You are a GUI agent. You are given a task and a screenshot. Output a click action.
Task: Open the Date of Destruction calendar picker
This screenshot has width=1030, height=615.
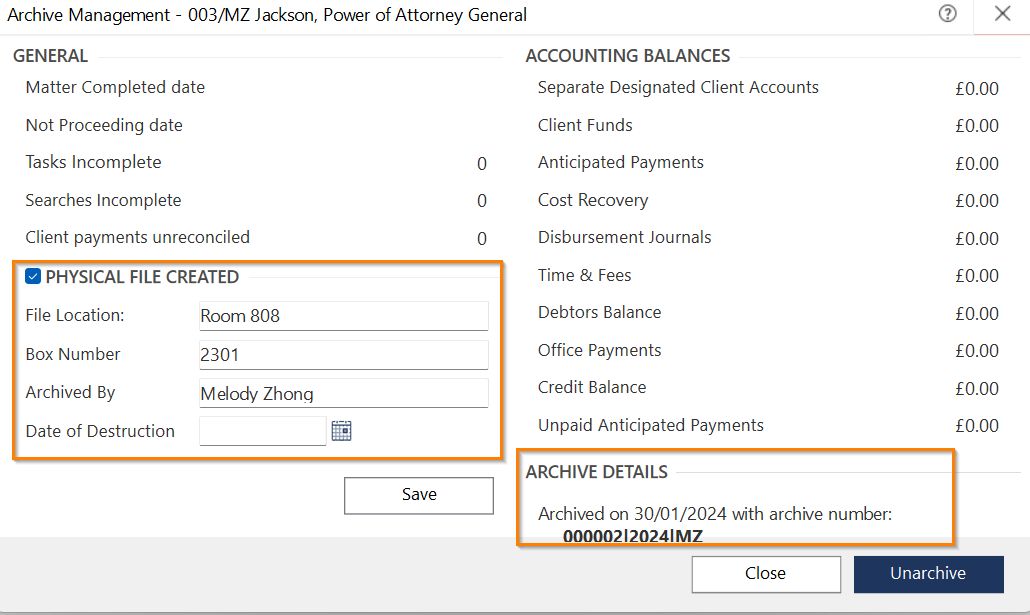tap(342, 431)
